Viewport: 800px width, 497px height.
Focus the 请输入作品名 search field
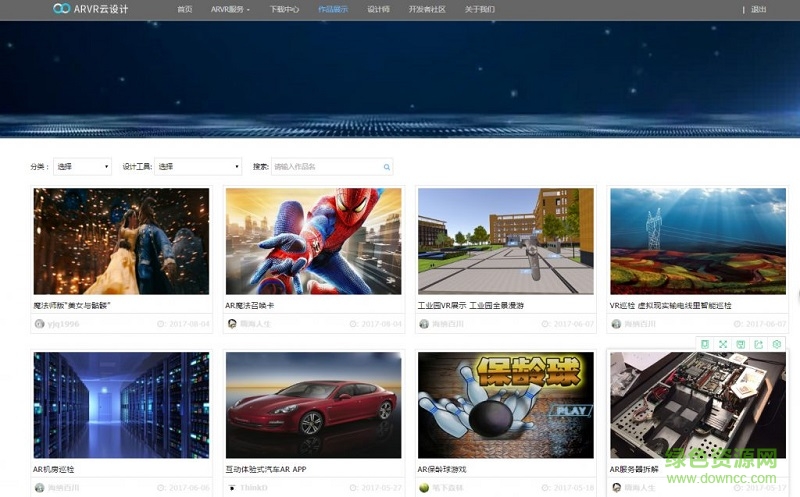tap(326, 167)
